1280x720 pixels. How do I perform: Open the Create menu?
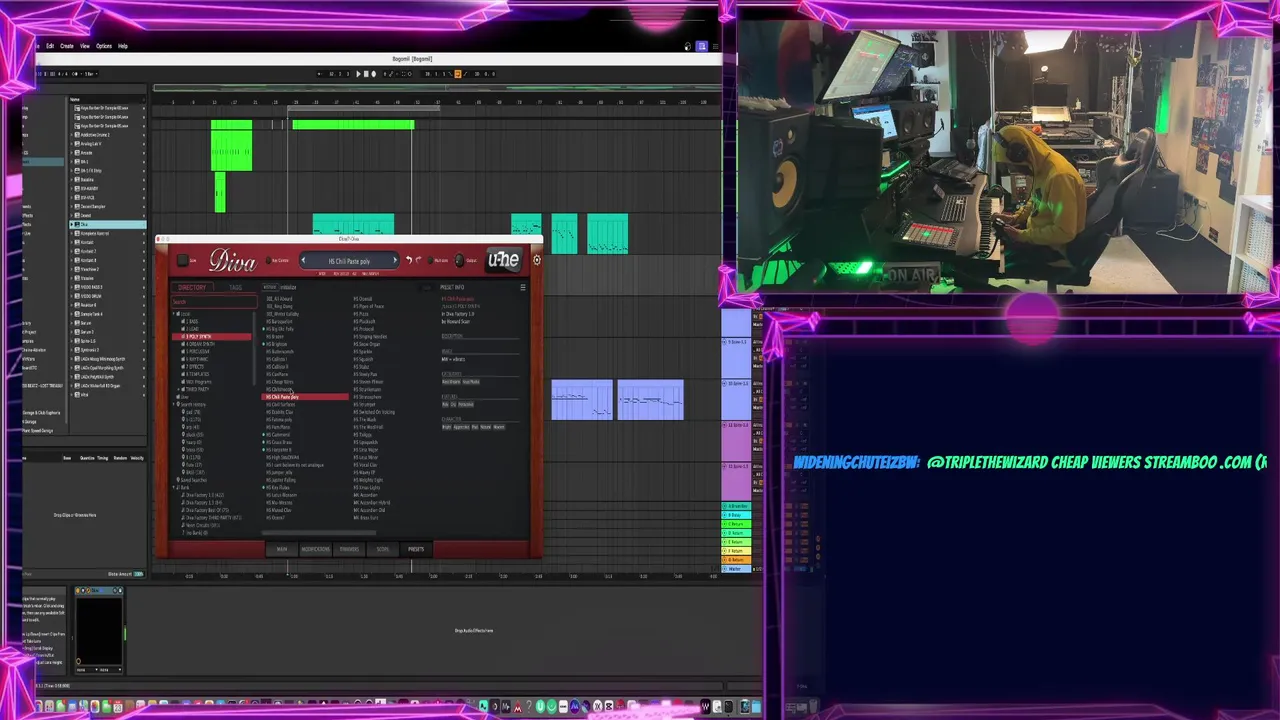pyautogui.click(x=67, y=46)
